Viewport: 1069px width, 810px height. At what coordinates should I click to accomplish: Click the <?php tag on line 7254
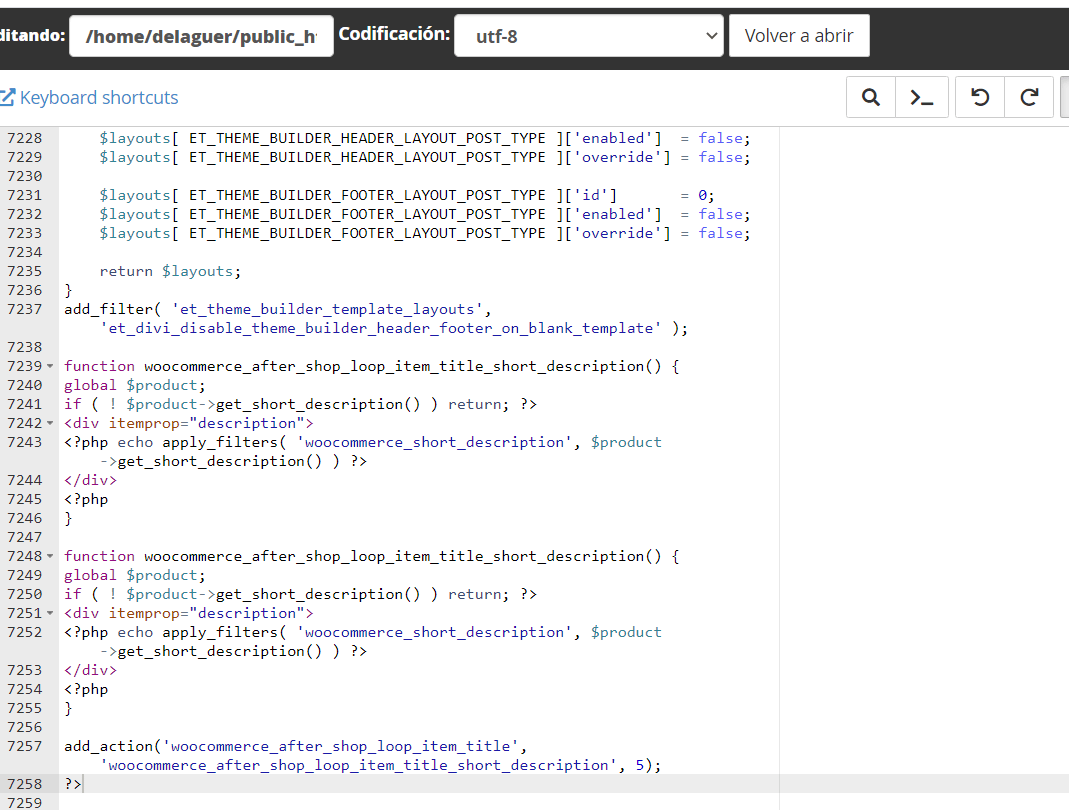tap(86, 689)
